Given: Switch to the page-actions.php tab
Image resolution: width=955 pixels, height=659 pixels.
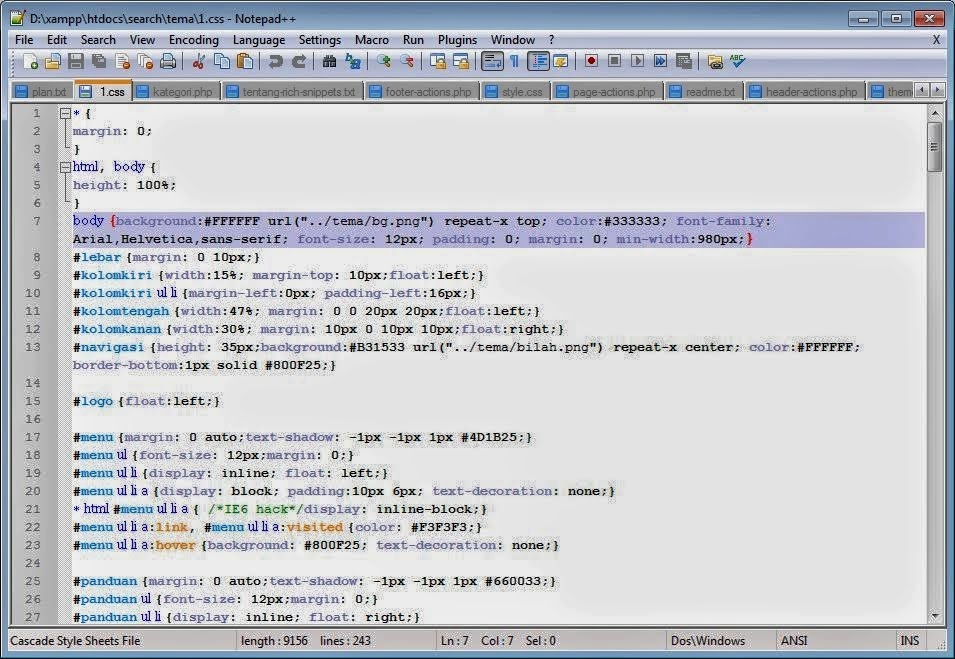Looking at the screenshot, I should pyautogui.click(x=607, y=91).
